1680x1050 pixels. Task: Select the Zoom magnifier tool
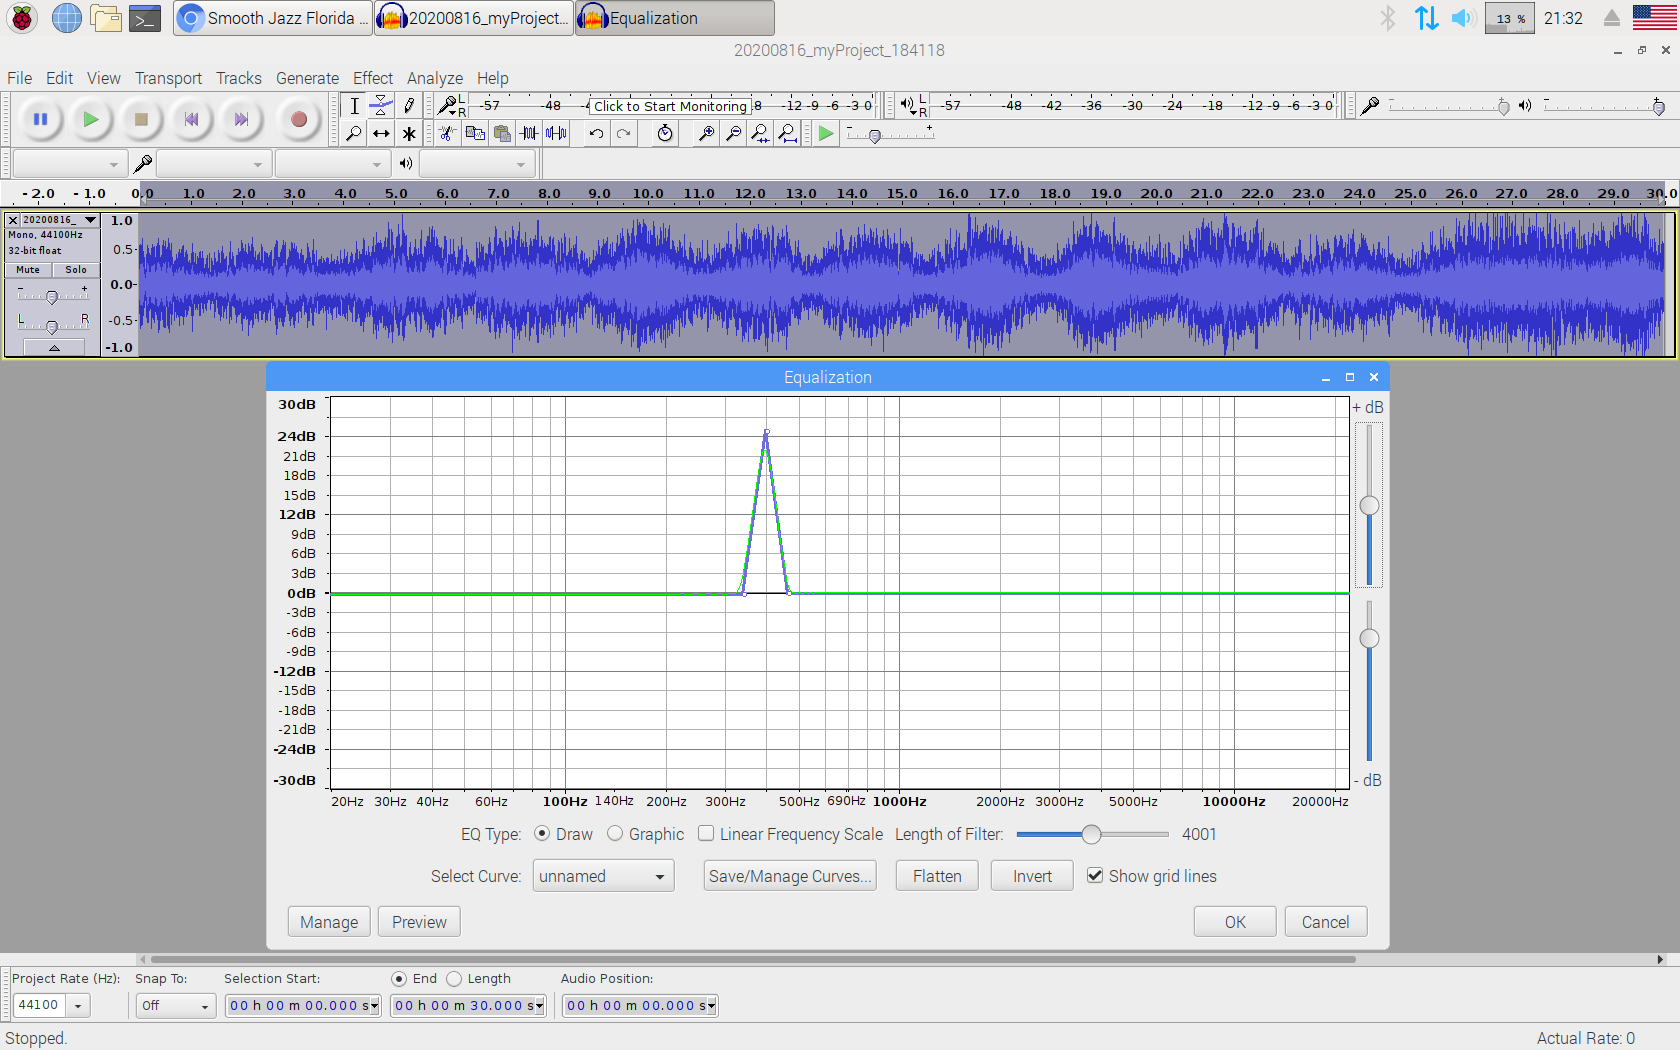coord(353,133)
